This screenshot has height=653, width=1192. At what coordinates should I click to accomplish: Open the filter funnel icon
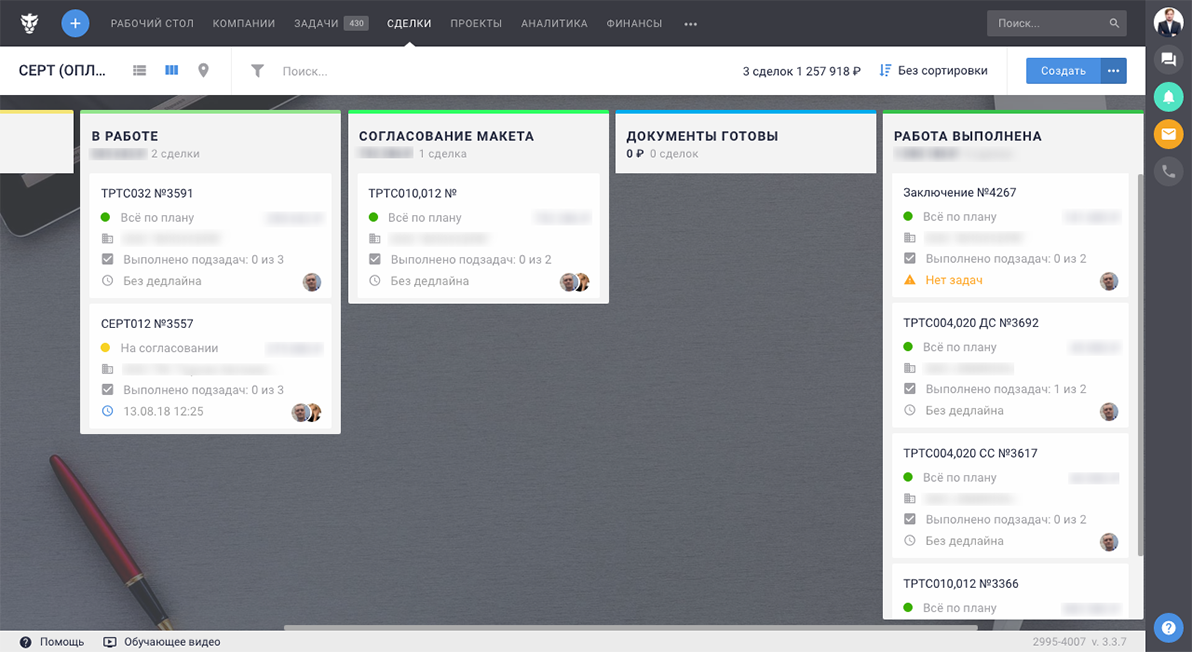coord(258,71)
